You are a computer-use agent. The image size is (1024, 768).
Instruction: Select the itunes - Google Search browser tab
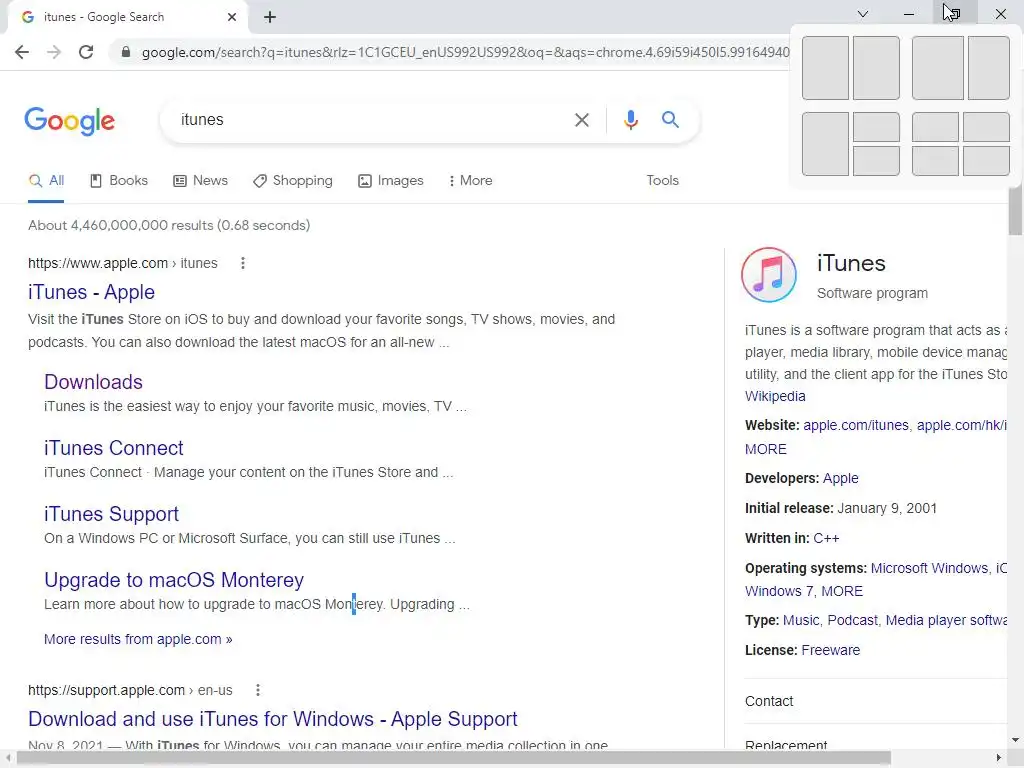(x=127, y=18)
